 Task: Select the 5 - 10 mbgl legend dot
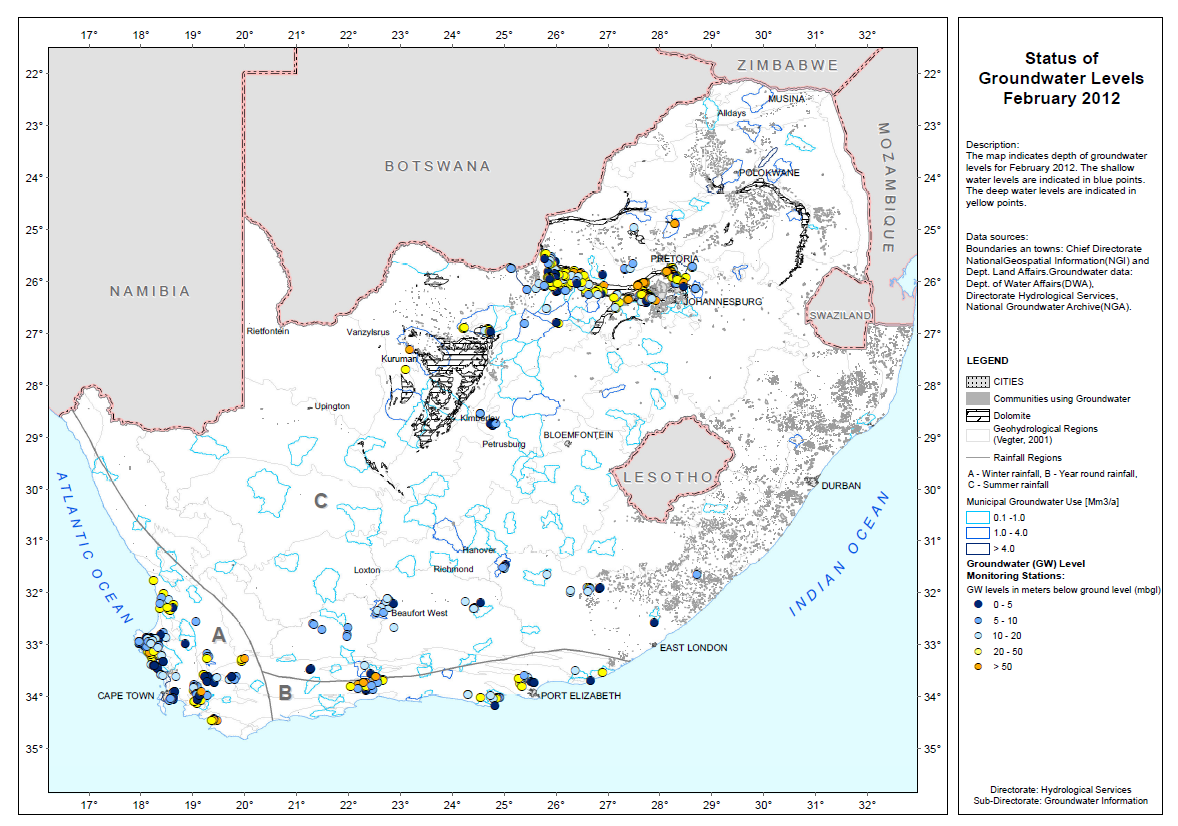pyautogui.click(x=977, y=621)
